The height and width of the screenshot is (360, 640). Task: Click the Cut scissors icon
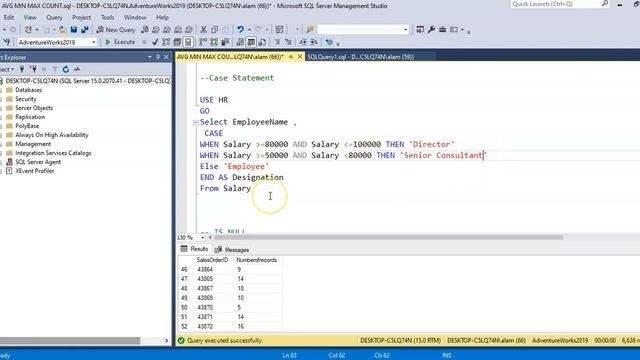(203, 29)
